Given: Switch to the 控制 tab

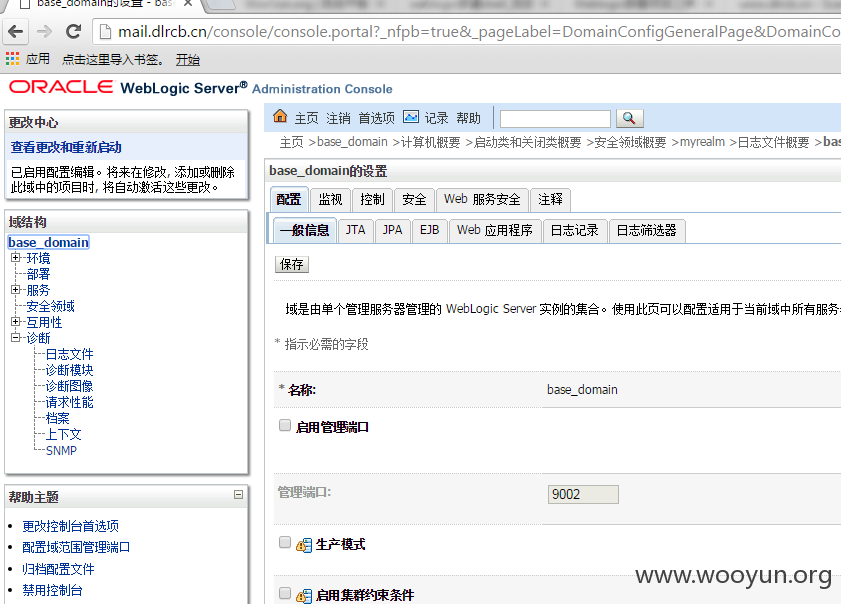Looking at the screenshot, I should pos(372,200).
